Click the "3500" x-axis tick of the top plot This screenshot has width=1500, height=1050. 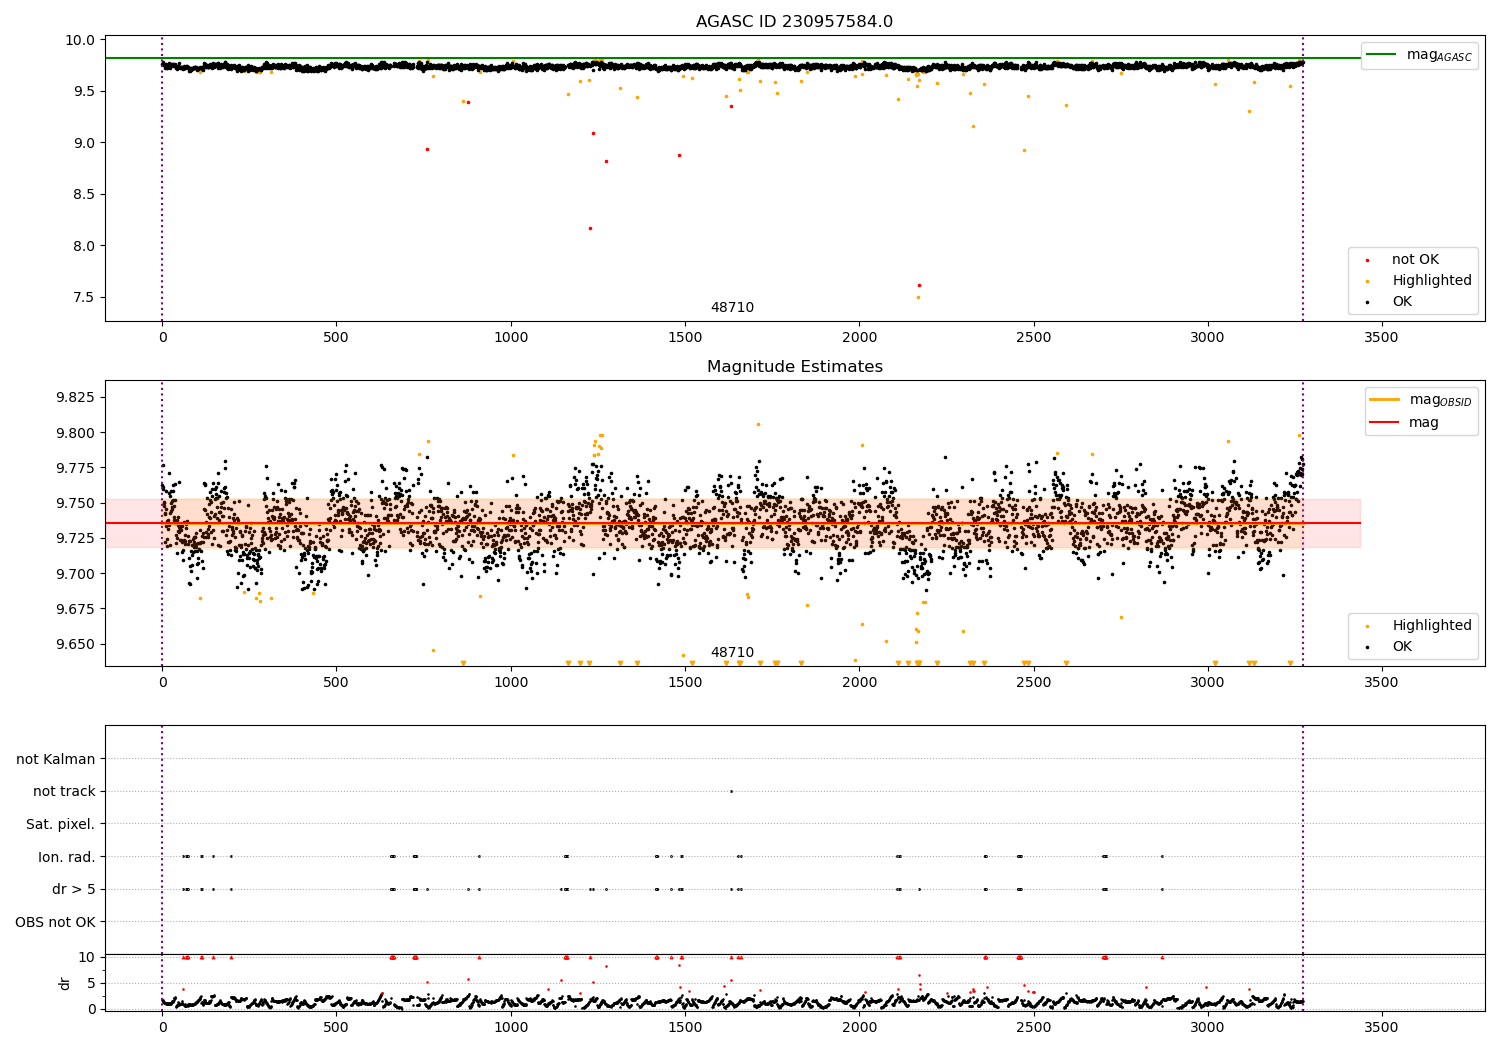(1381, 338)
